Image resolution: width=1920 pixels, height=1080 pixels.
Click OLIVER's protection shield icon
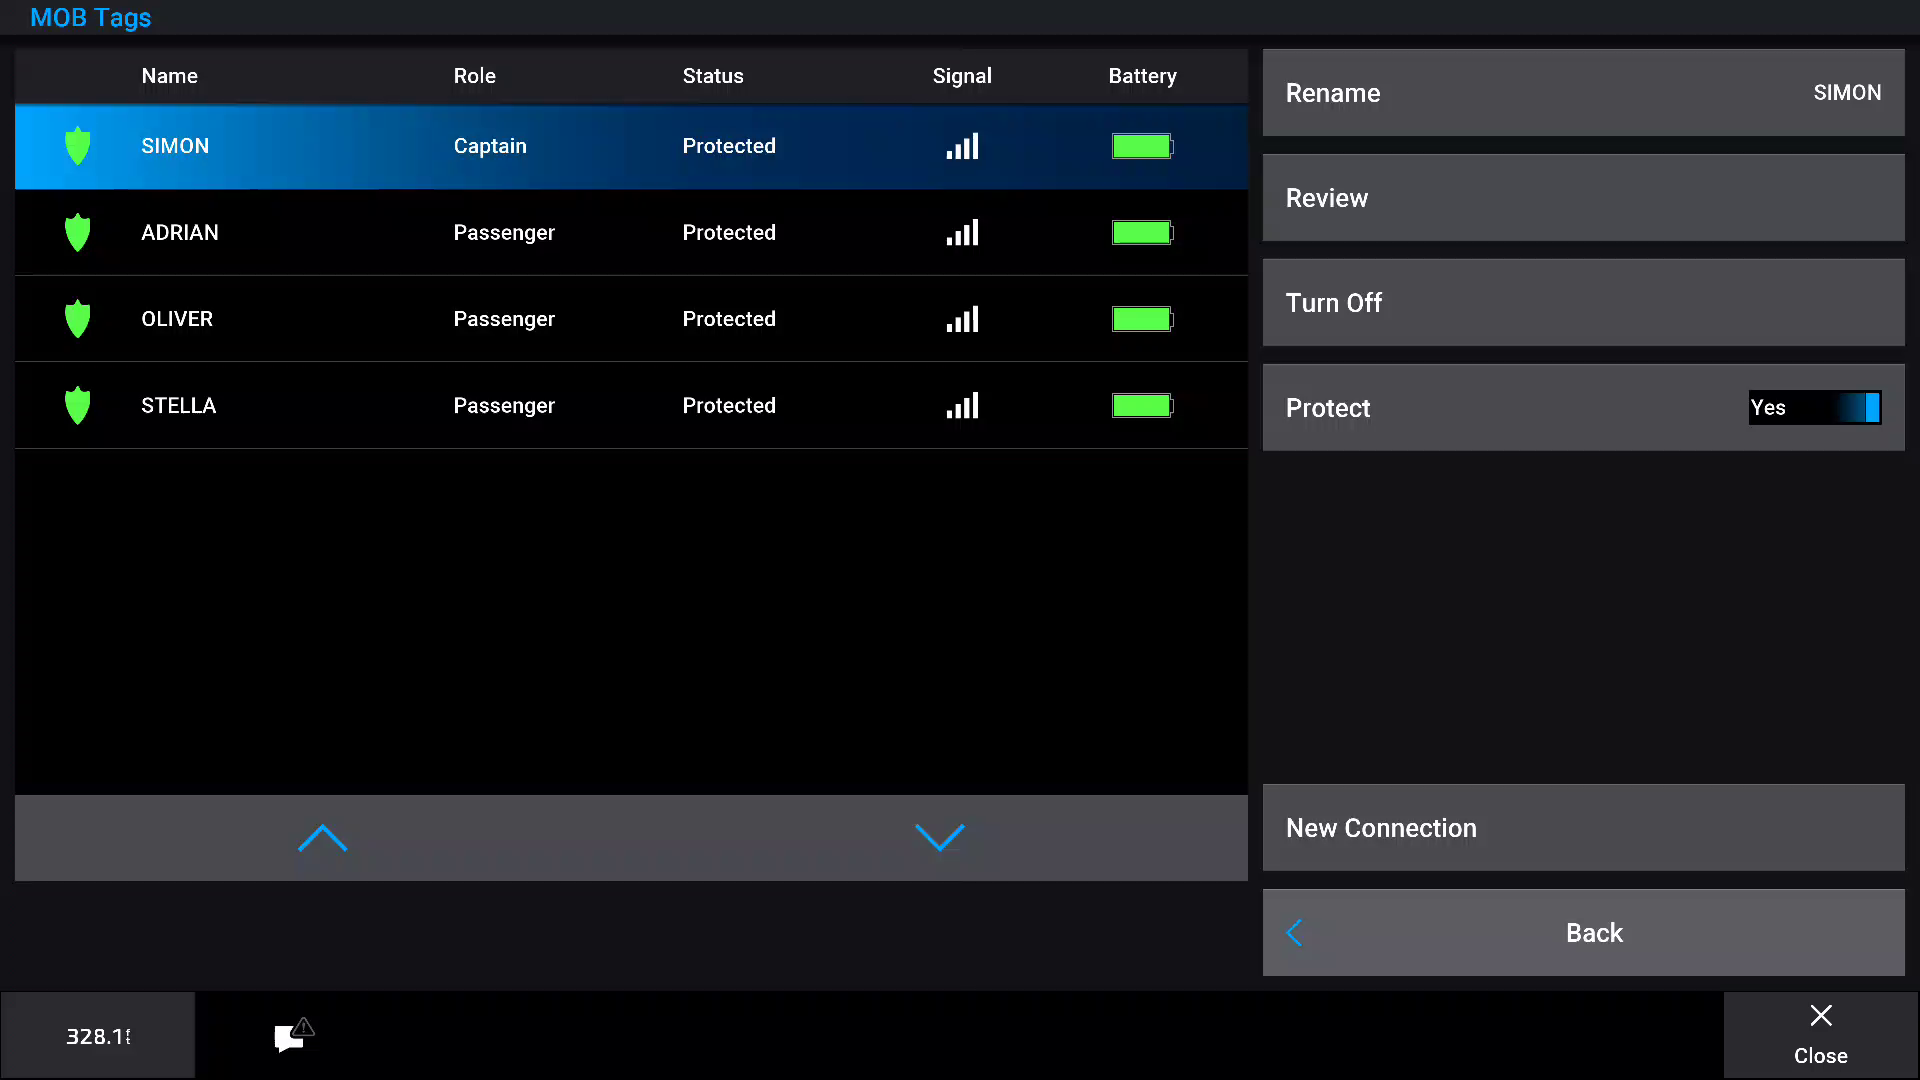77,318
